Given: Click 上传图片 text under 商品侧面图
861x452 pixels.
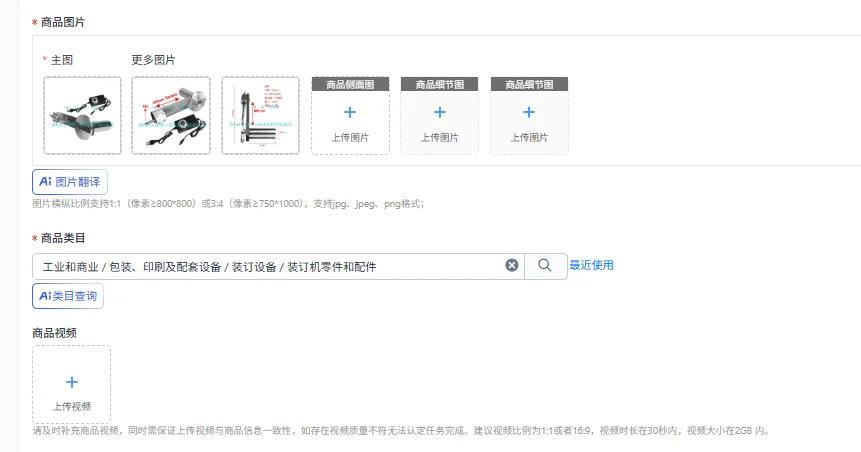Looking at the screenshot, I should click(350, 137).
